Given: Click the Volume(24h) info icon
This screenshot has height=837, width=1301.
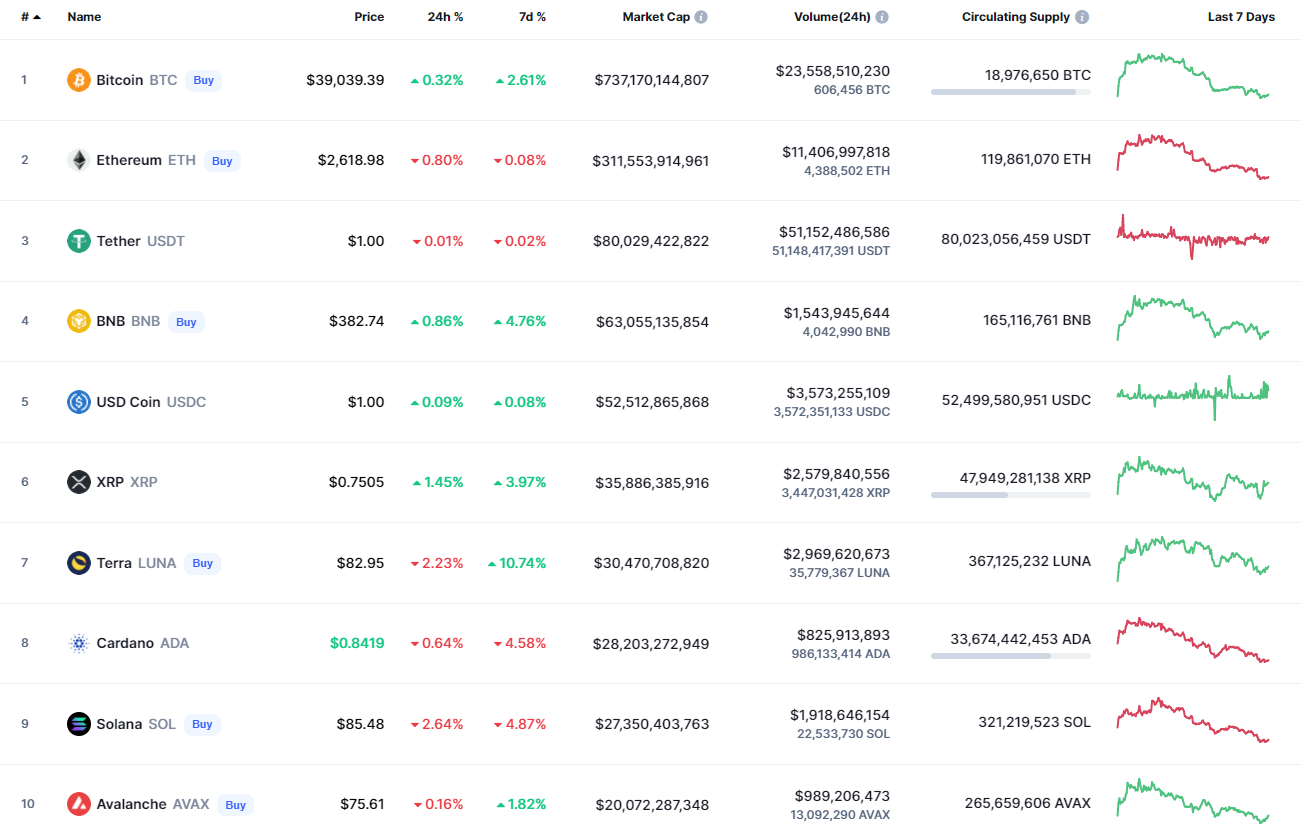Looking at the screenshot, I should [x=882, y=17].
